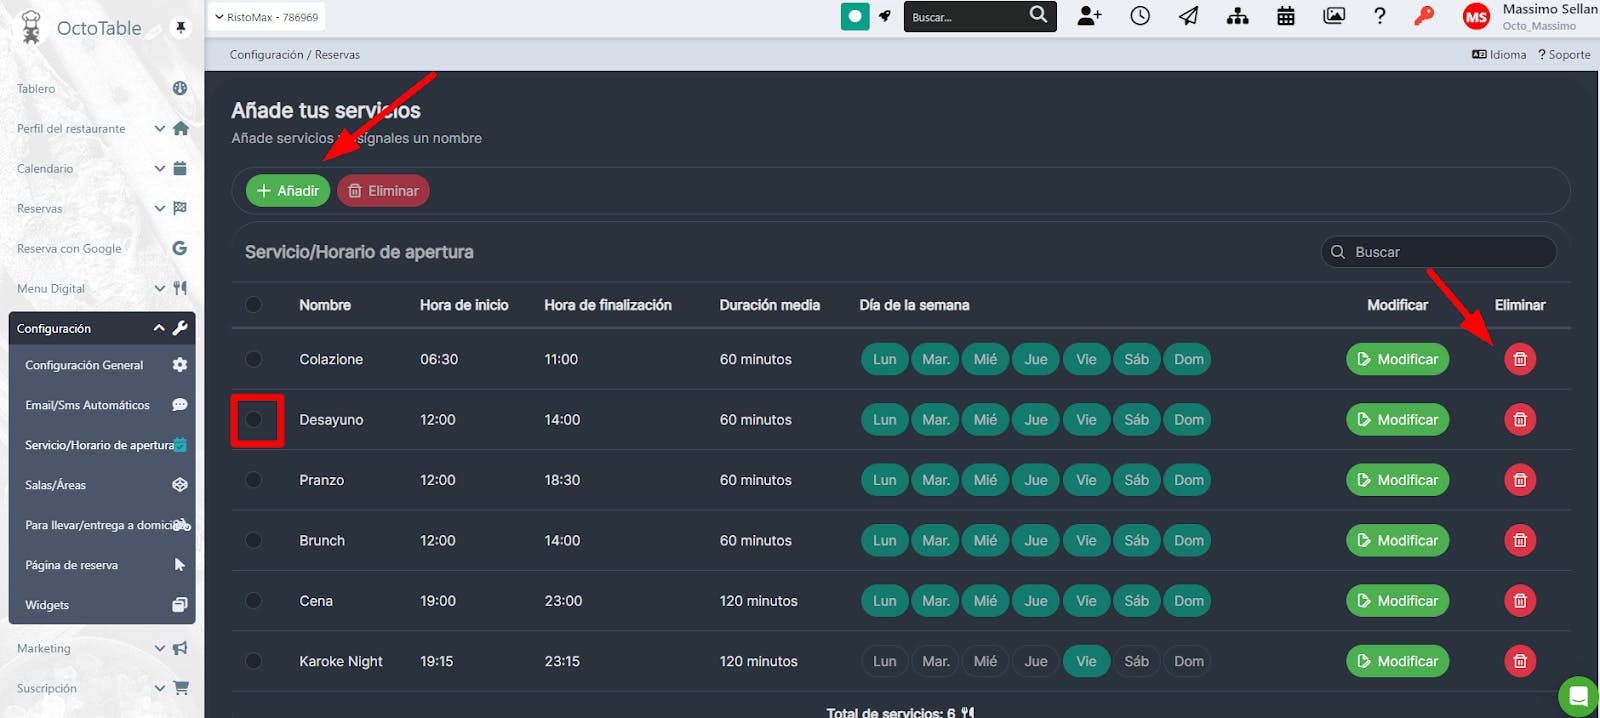Click Modificar for Cena
Image resolution: width=1600 pixels, height=718 pixels.
coord(1397,601)
